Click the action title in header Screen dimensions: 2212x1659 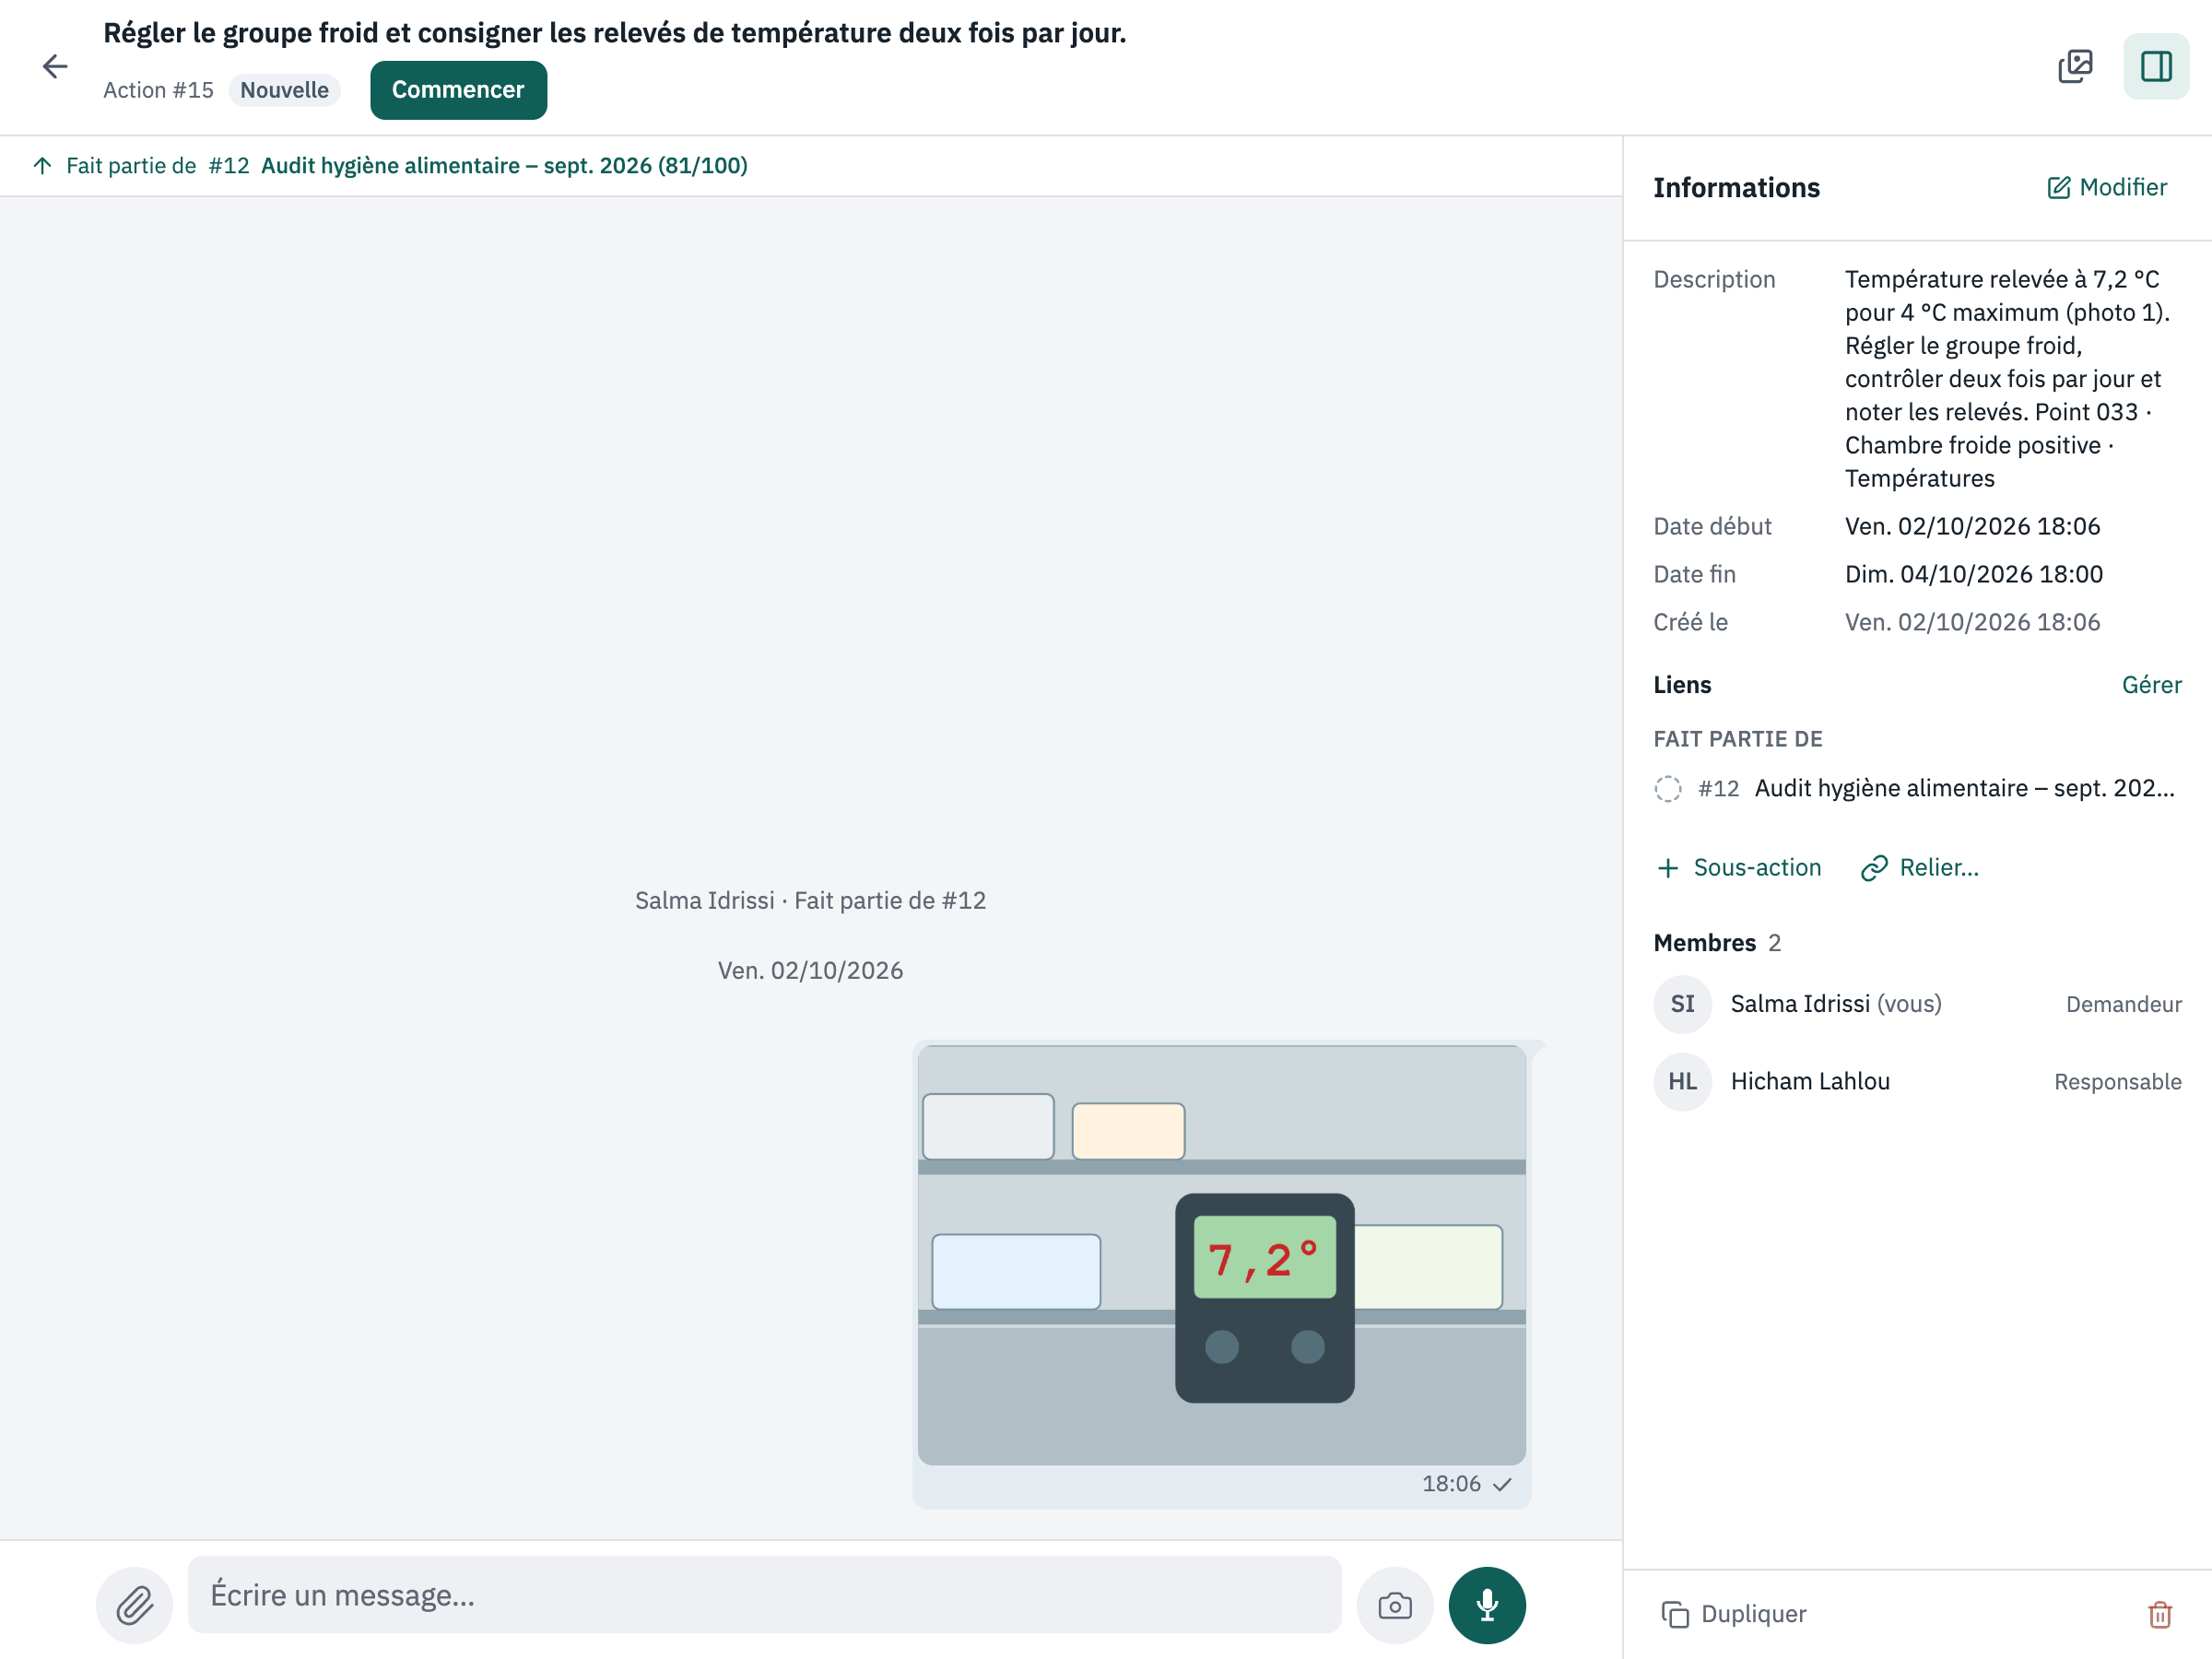tap(615, 33)
